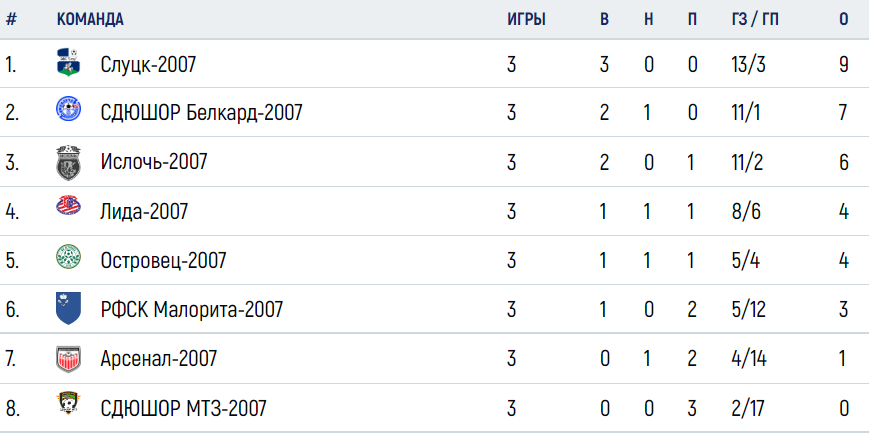This screenshot has height=437, width=869.
Task: Open the СДЮШОР МТЗ-2007 team link
Action: pyautogui.click(x=183, y=408)
